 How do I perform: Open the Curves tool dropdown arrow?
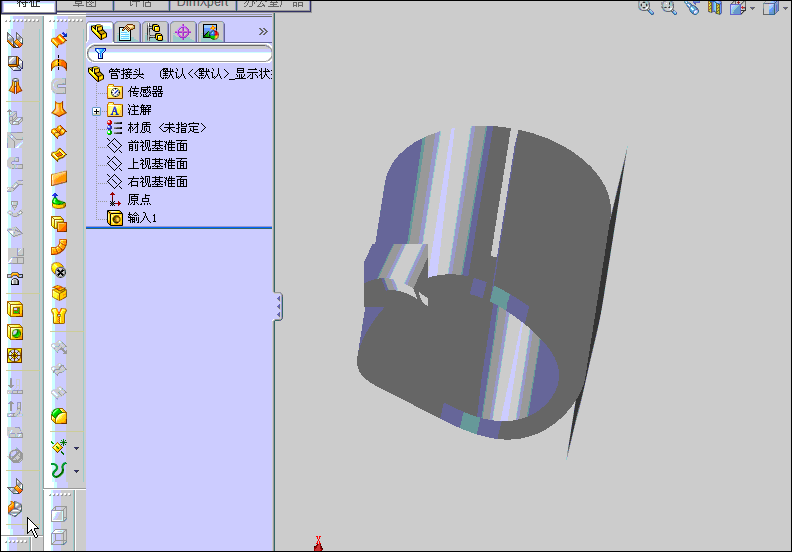click(x=76, y=472)
